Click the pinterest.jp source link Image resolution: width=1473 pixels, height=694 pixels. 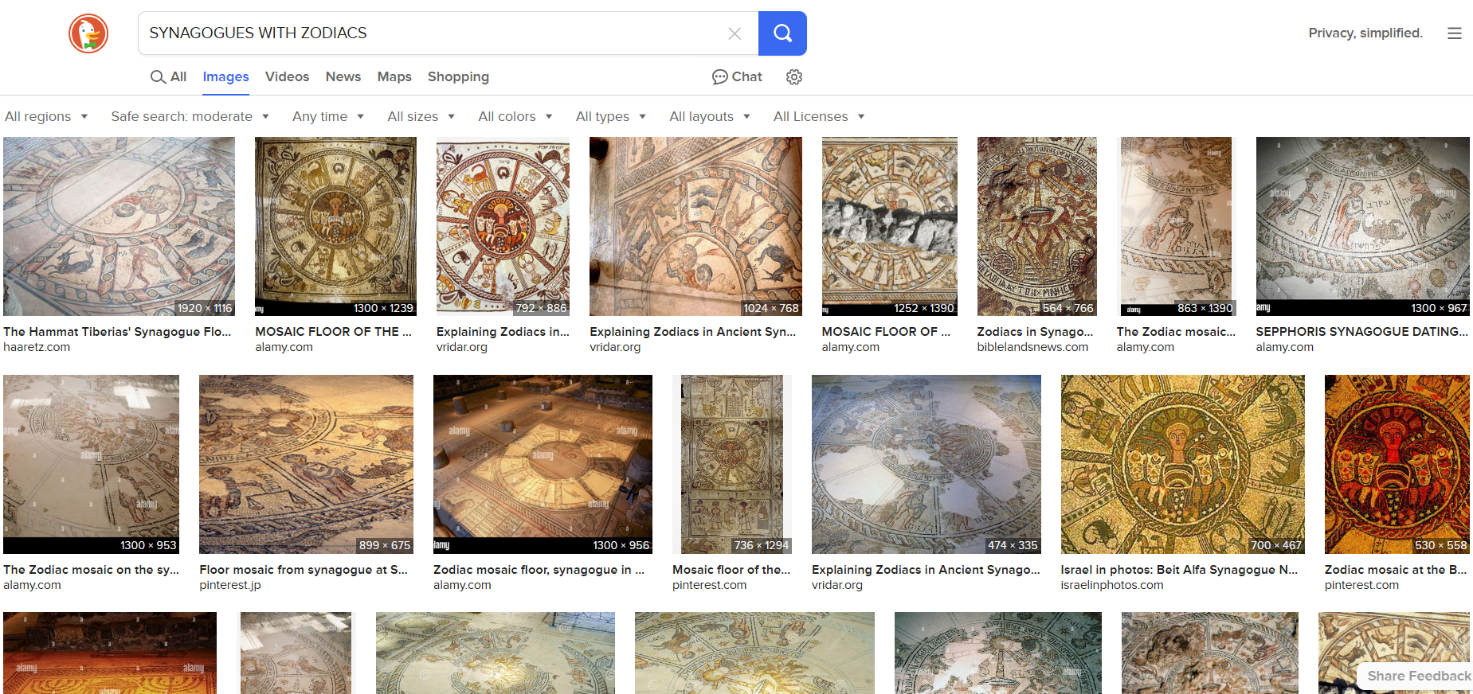pyautogui.click(x=230, y=586)
